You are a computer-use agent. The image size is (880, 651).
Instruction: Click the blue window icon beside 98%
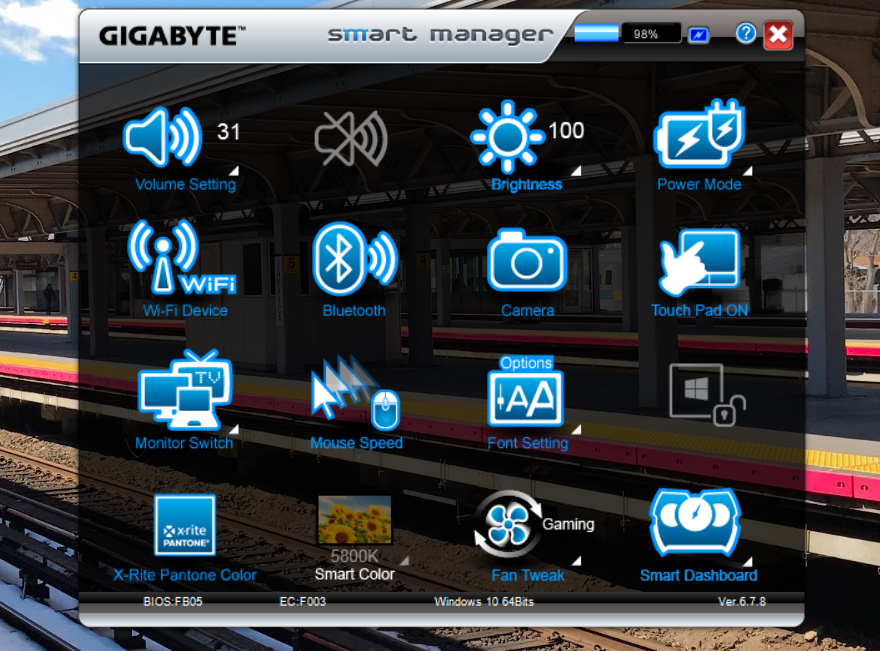(699, 35)
